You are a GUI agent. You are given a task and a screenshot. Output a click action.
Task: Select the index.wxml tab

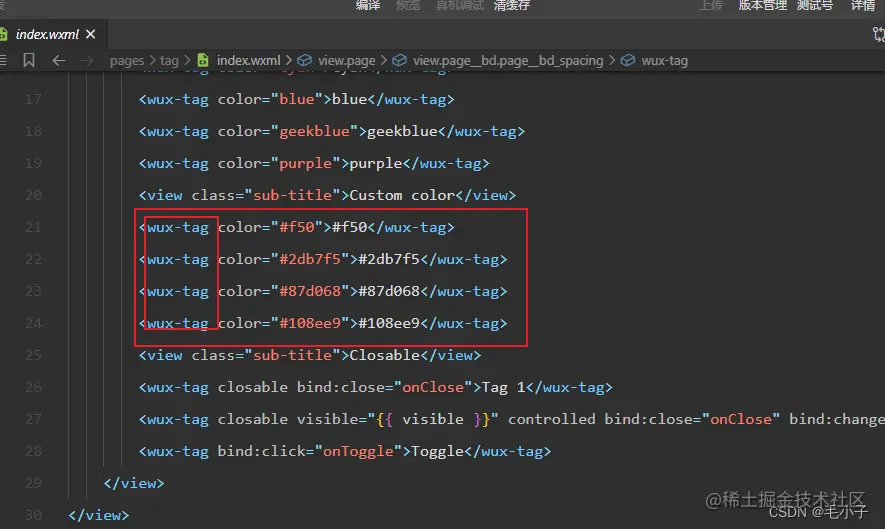point(47,34)
